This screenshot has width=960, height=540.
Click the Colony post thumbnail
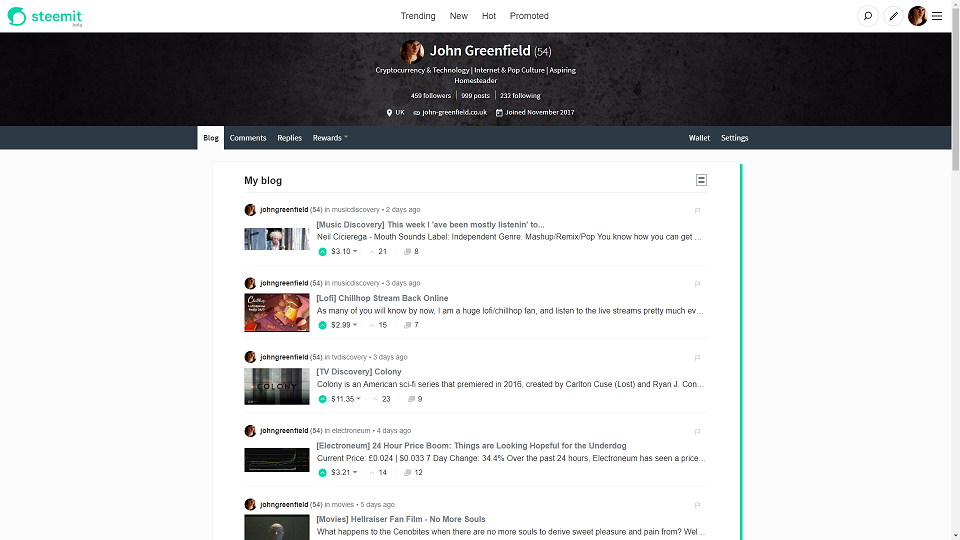click(277, 386)
